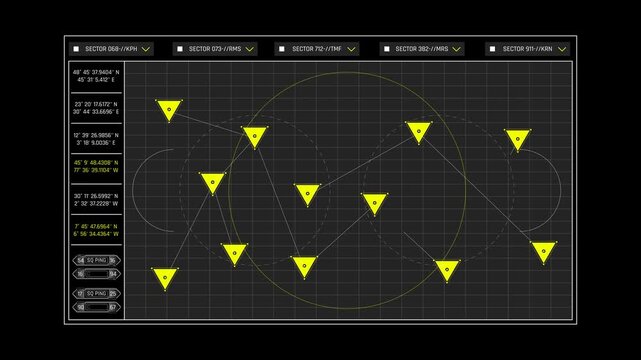Select the 'SECTOR 712-//TMF' label
Image resolution: width=641 pixels, height=360 pixels.
[x=317, y=49]
